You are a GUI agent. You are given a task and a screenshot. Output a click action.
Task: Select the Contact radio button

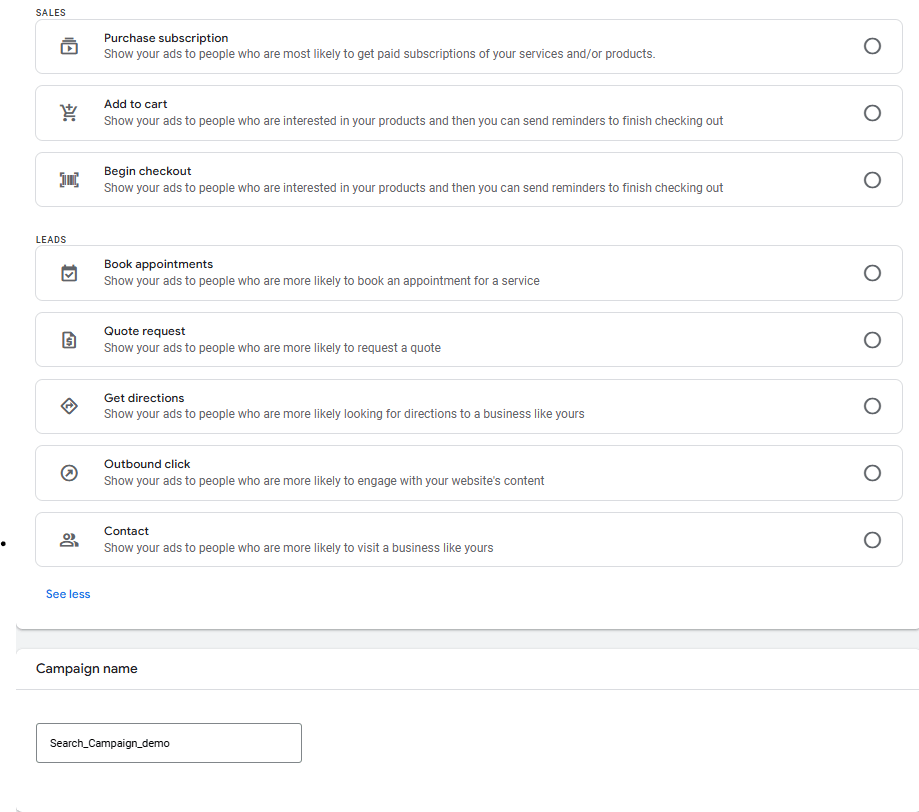(872, 539)
